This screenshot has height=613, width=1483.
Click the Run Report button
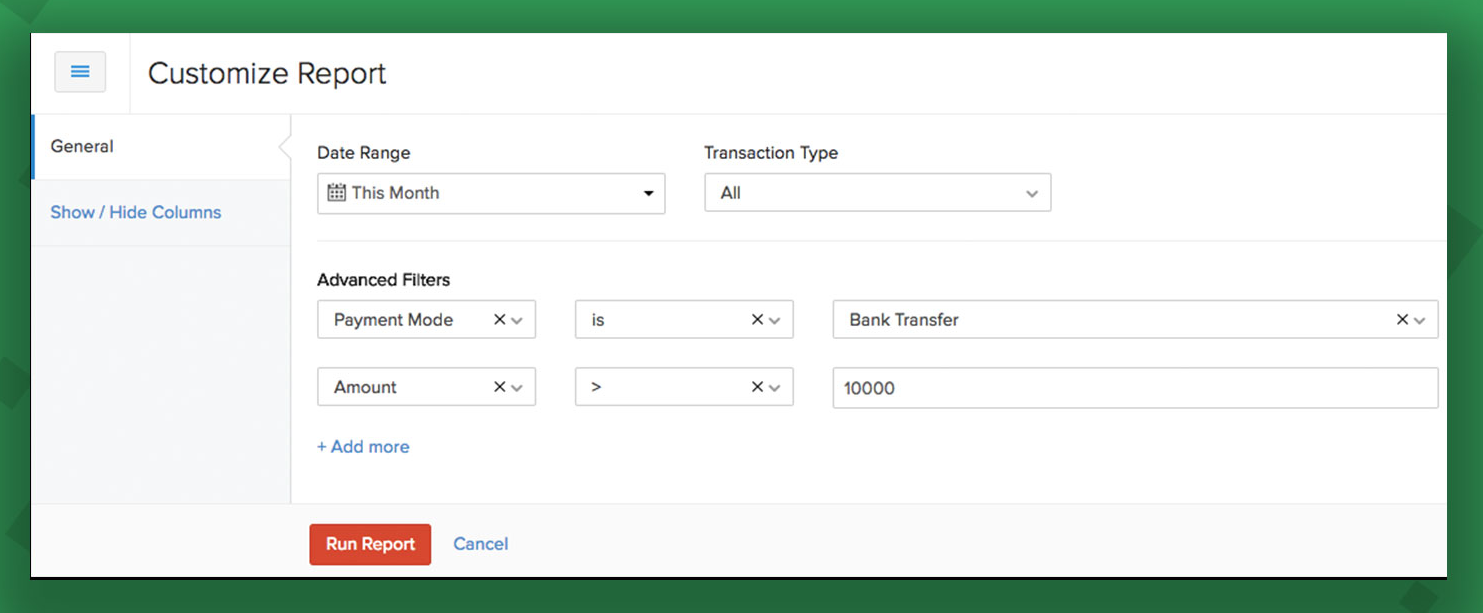point(370,544)
